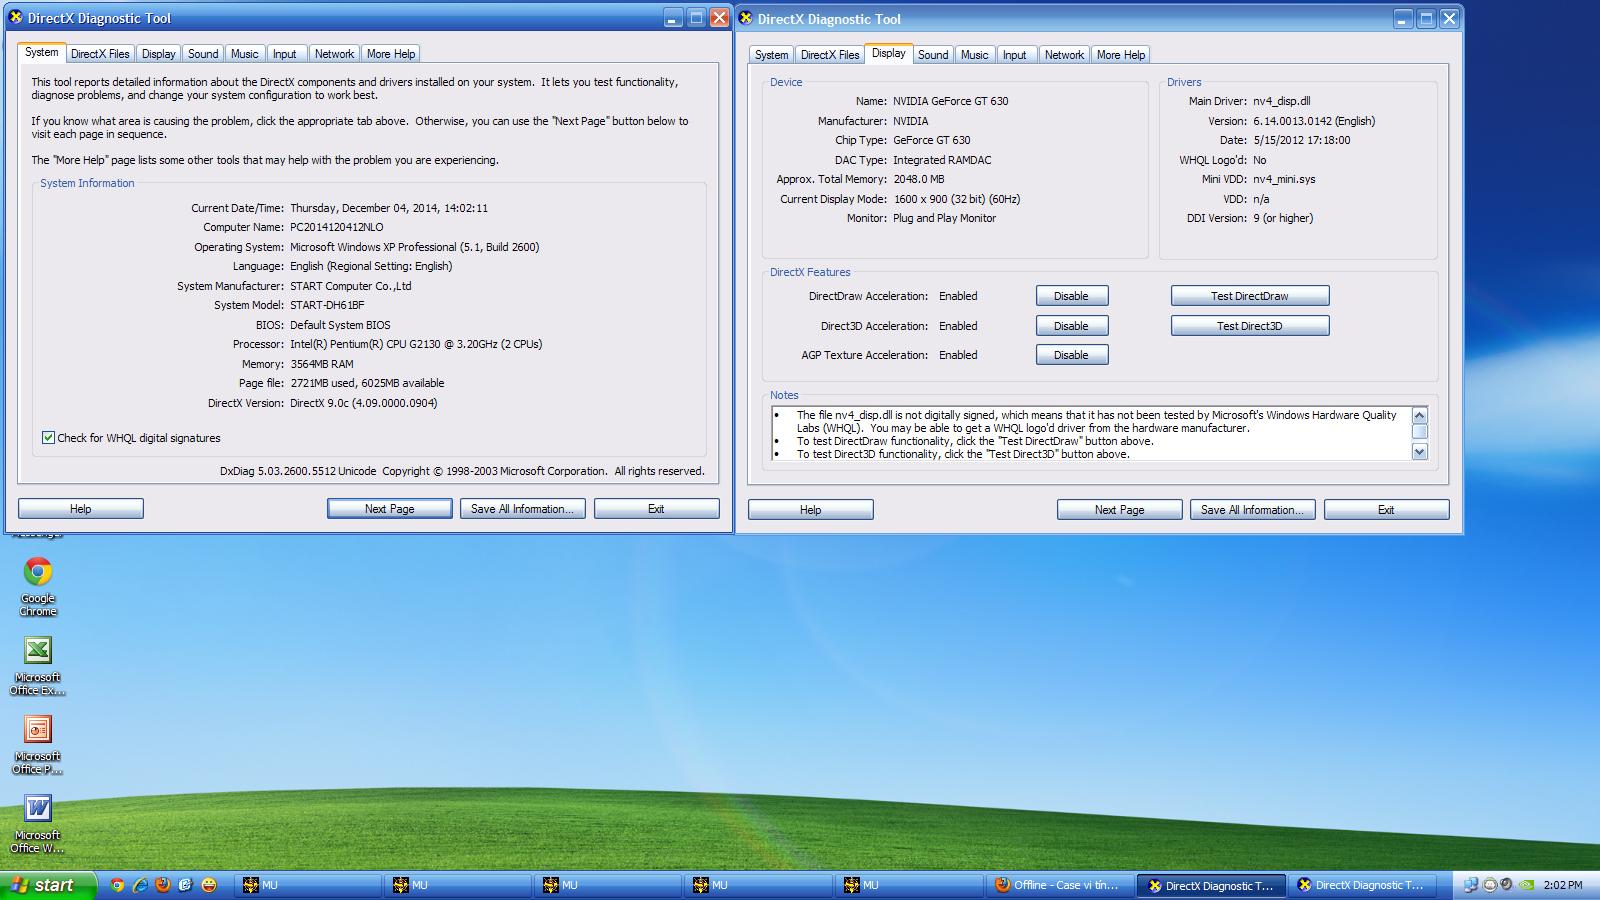The height and width of the screenshot is (900, 1600).
Task: Click Help button in left window
Action: pos(81,509)
